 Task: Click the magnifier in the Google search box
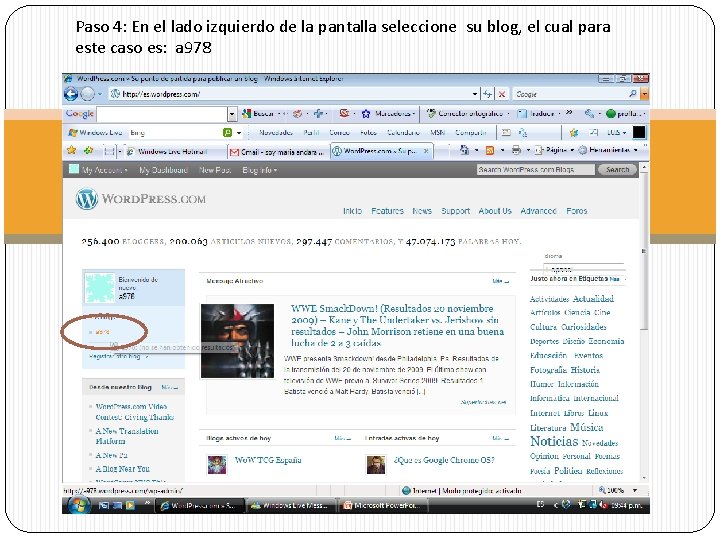tap(632, 94)
